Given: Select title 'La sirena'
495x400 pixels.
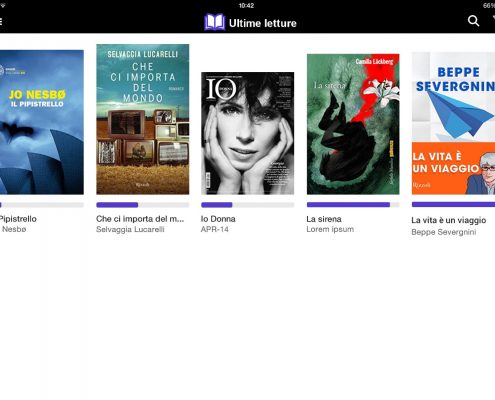Looking at the screenshot, I should [x=324, y=219].
